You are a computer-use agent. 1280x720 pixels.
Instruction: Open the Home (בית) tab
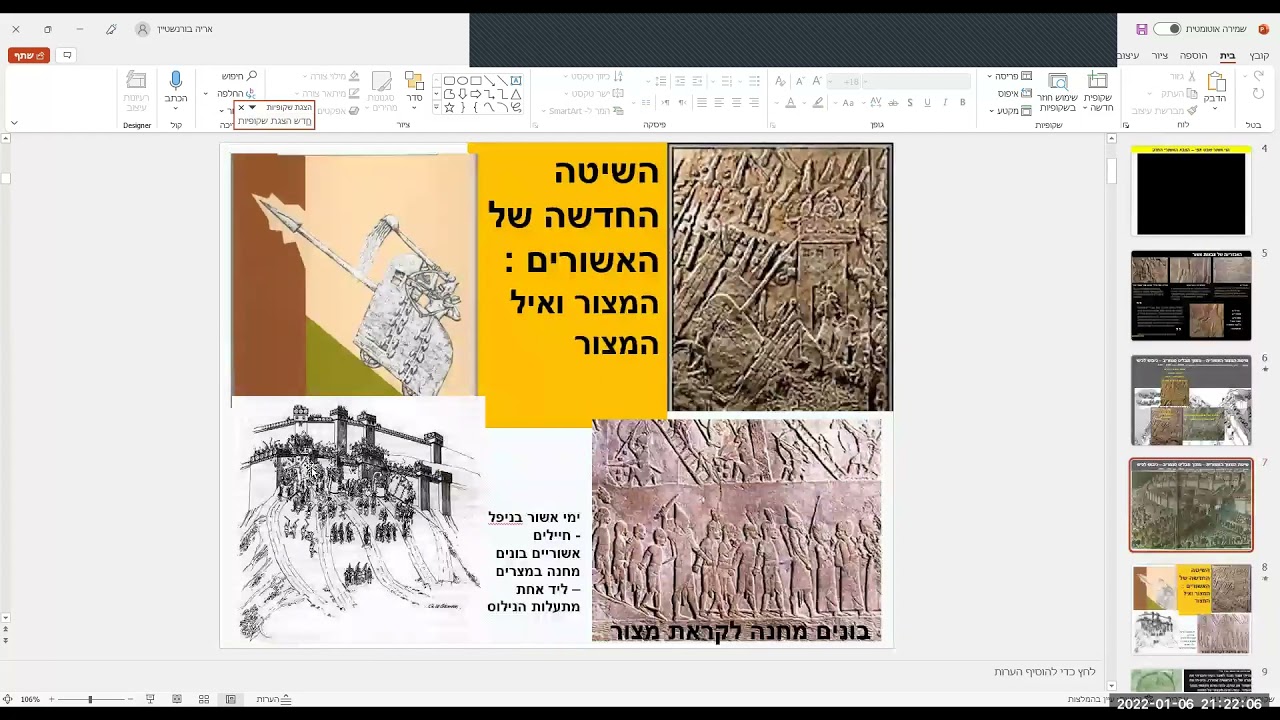coord(1227,55)
